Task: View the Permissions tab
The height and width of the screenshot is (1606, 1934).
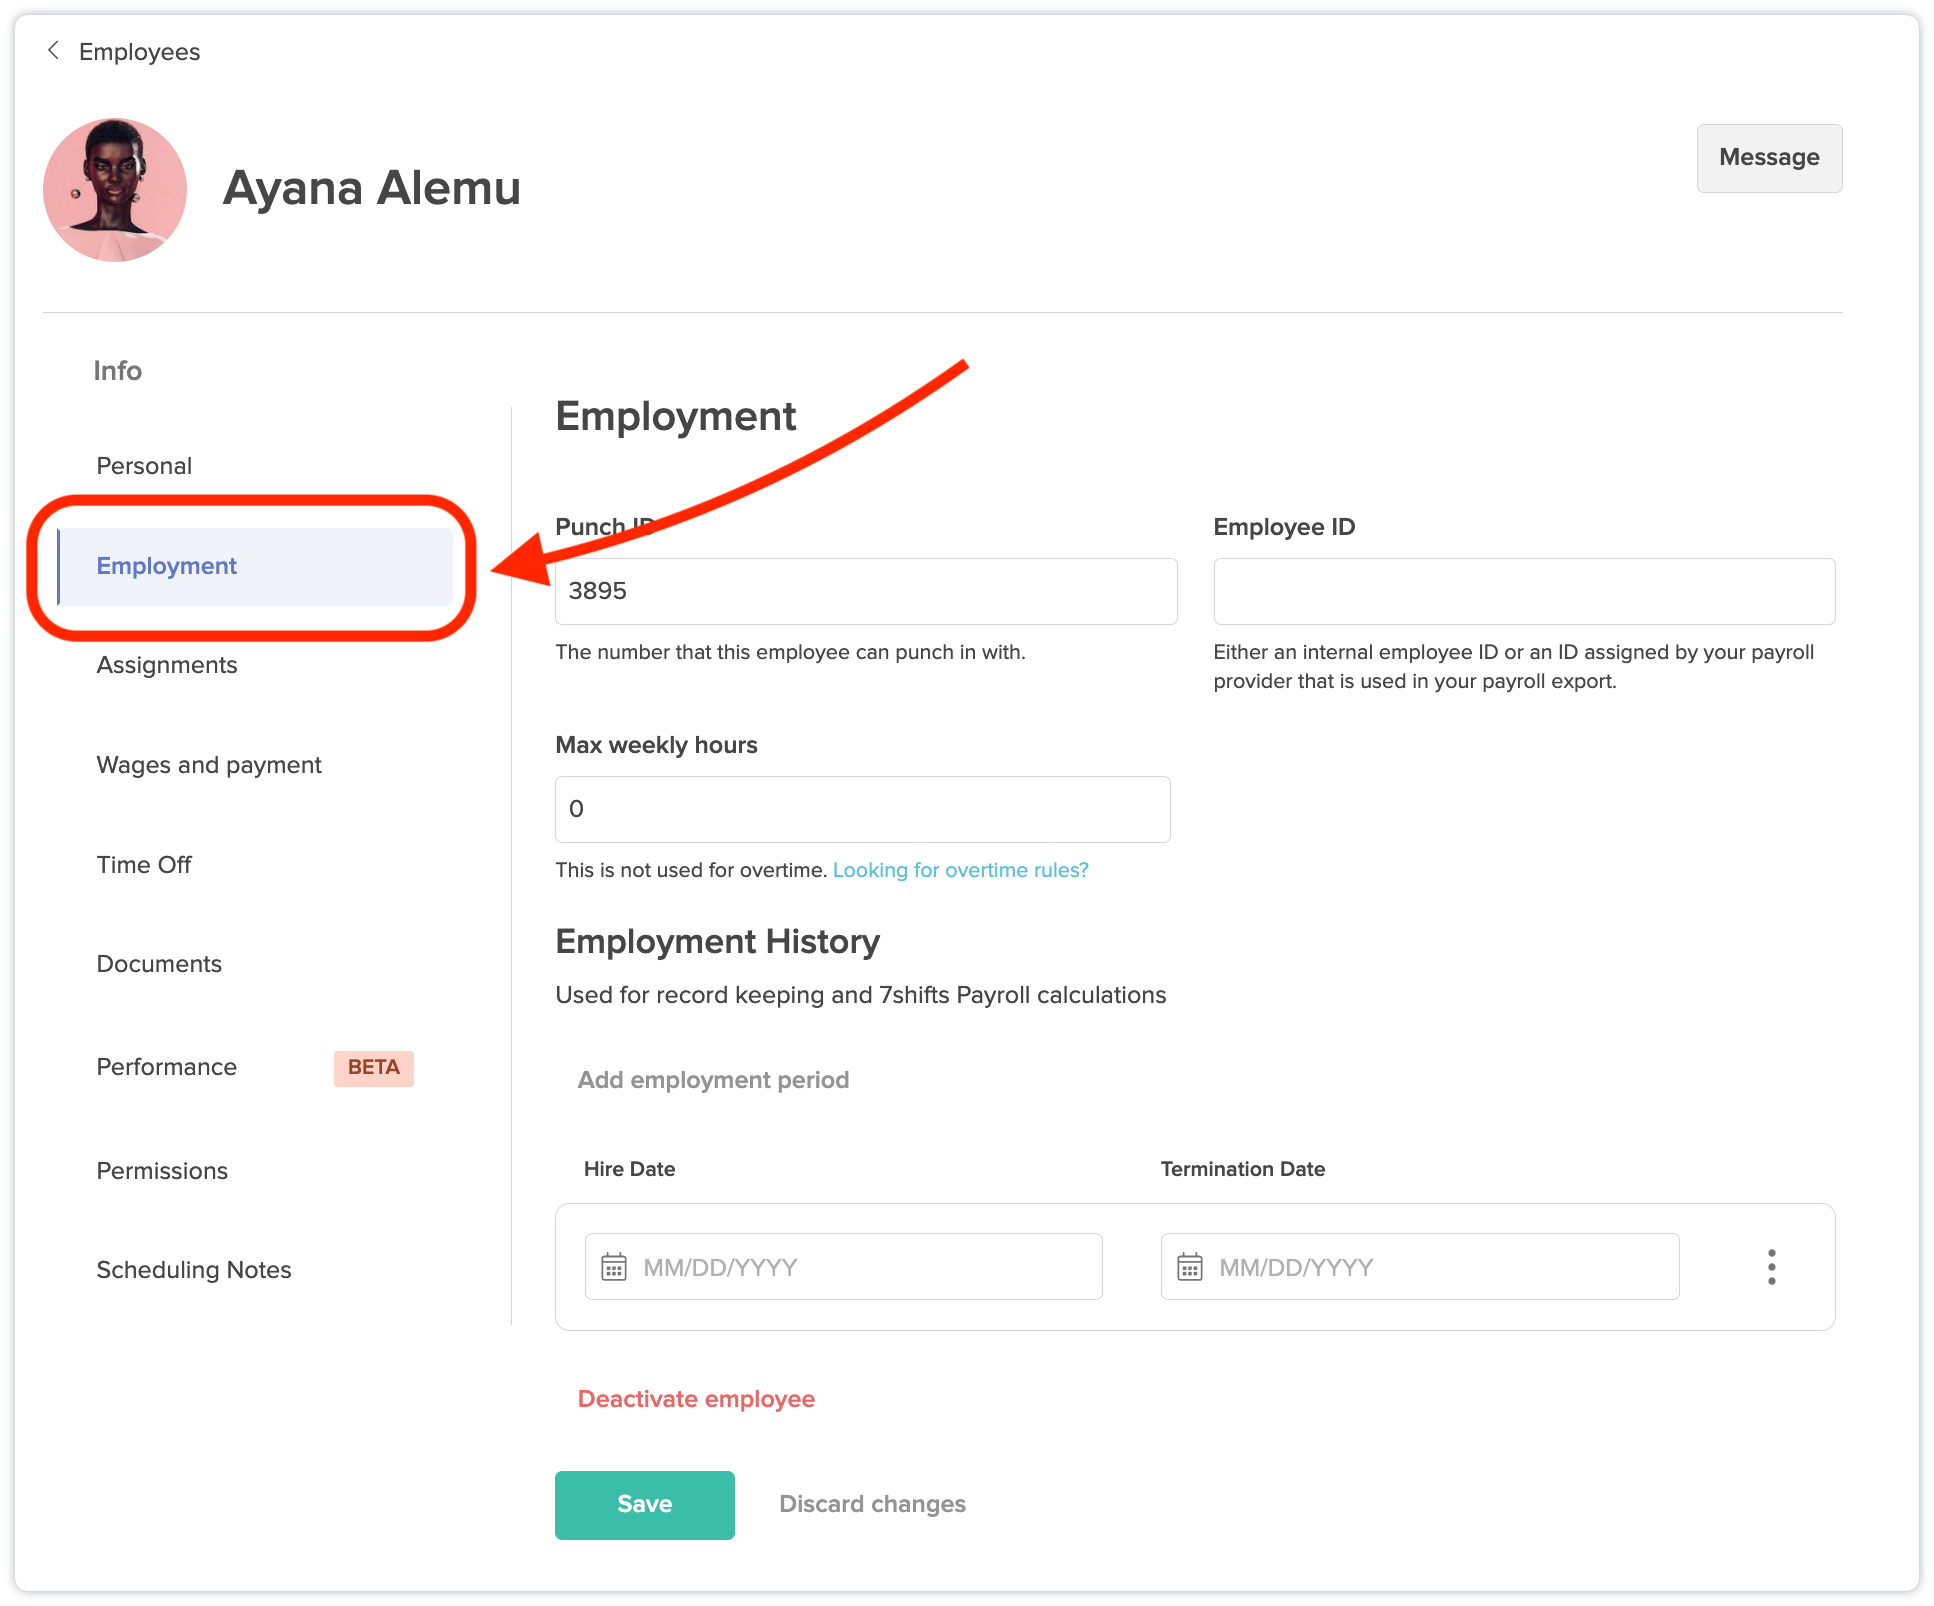Action: click(162, 1171)
